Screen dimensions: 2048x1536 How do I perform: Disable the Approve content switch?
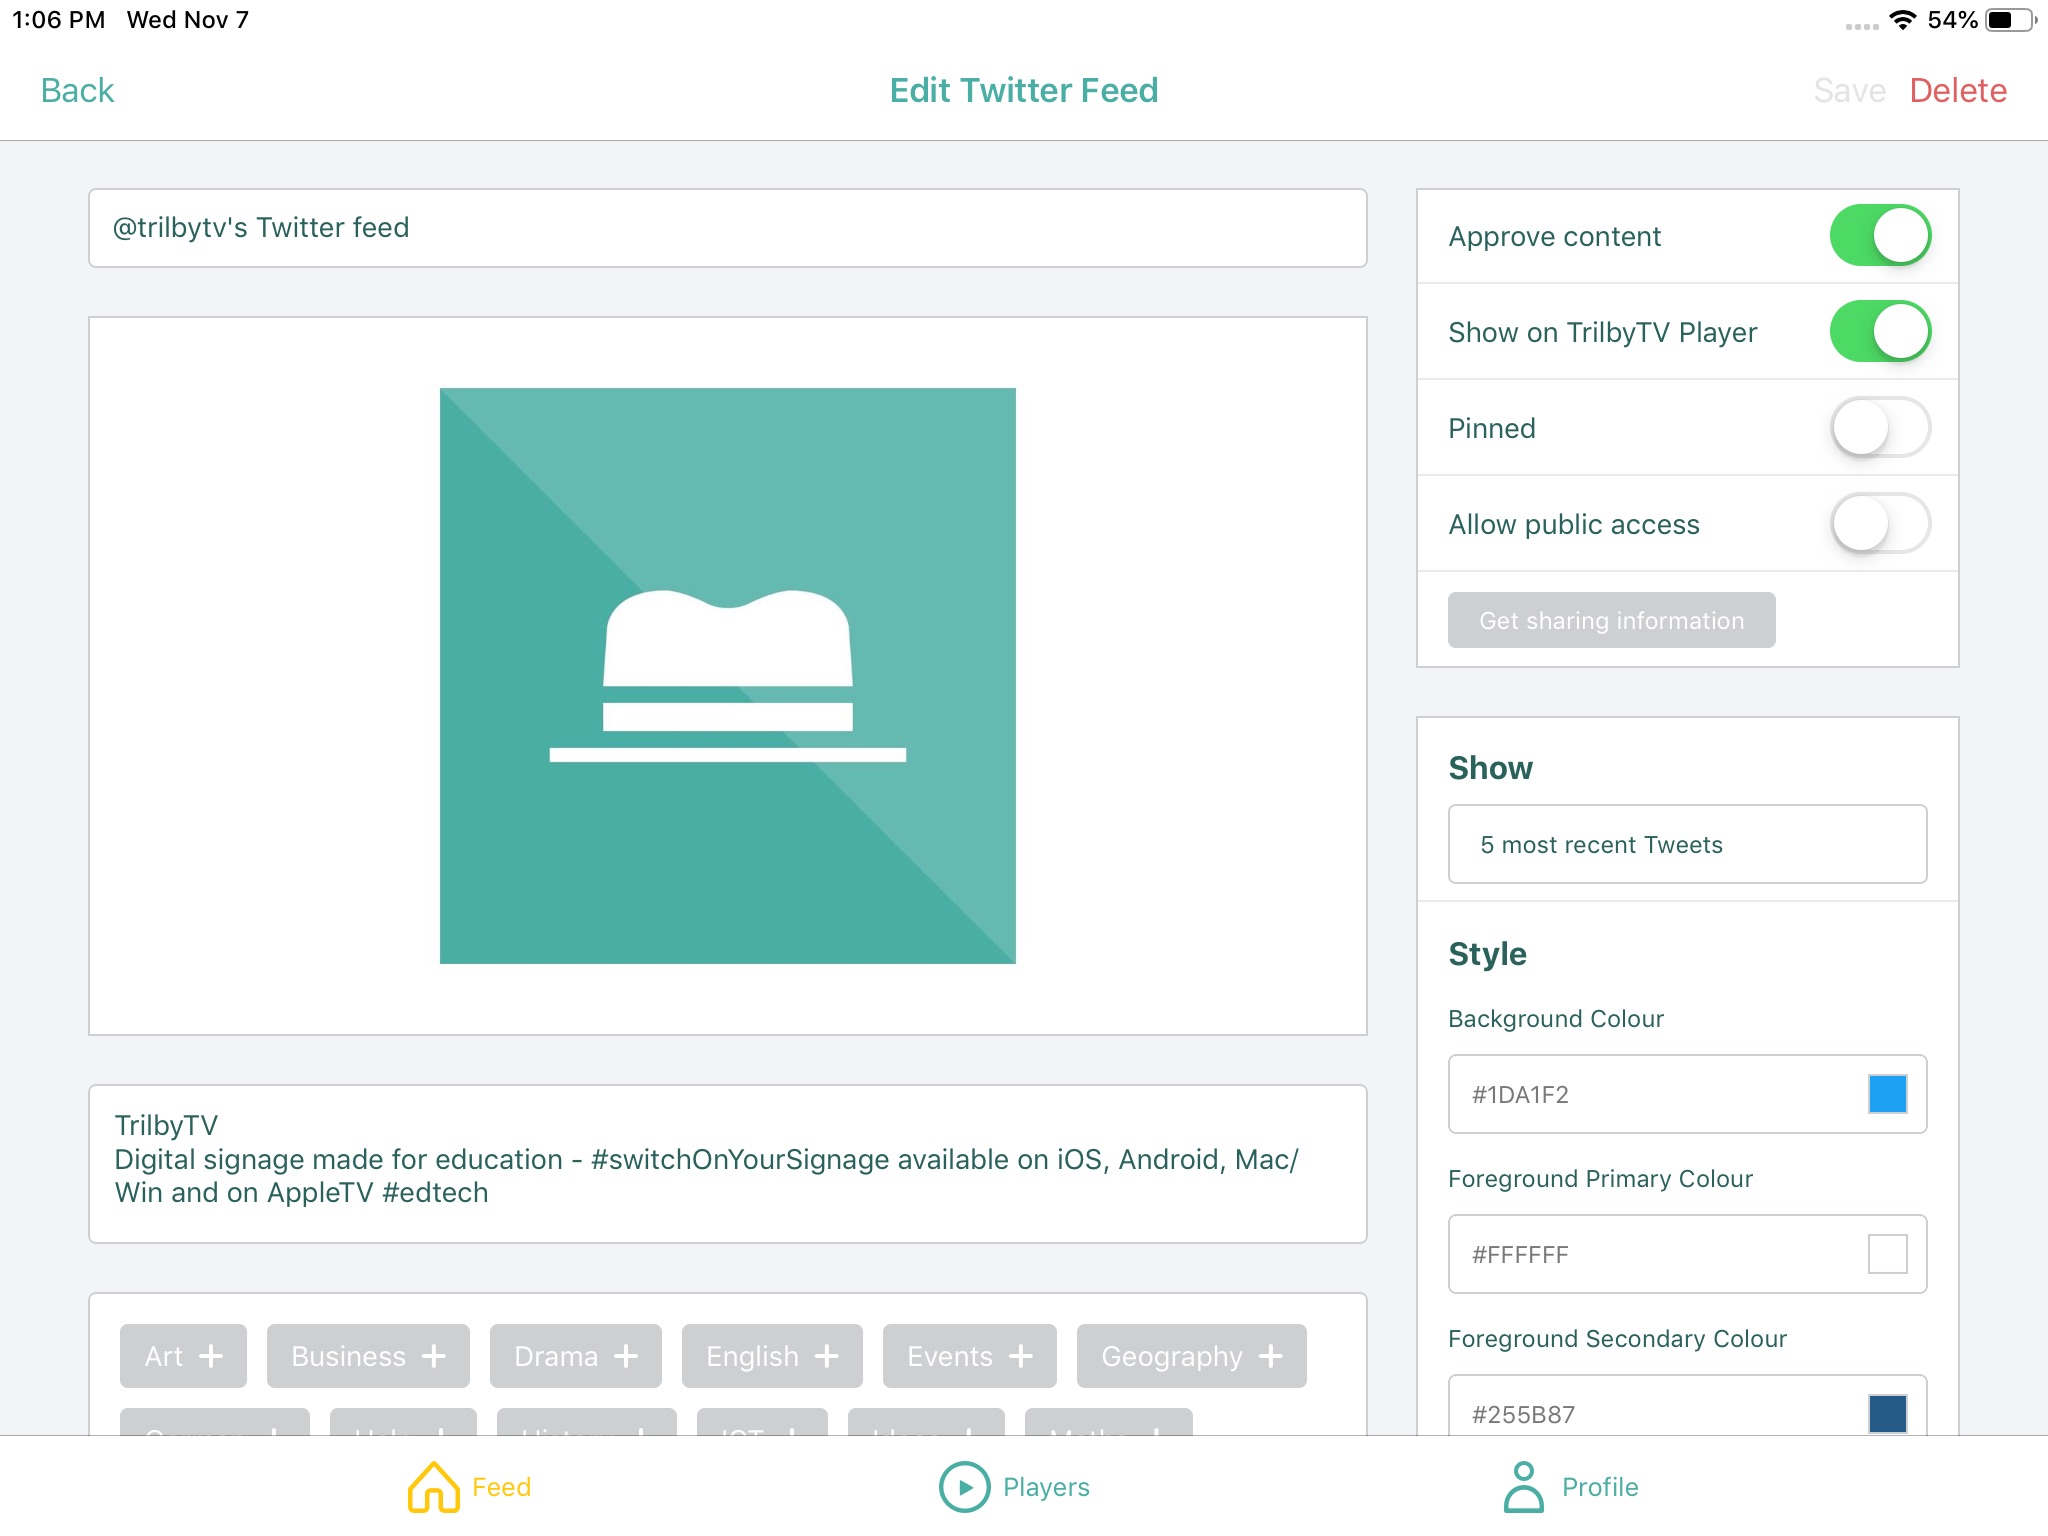[1880, 236]
